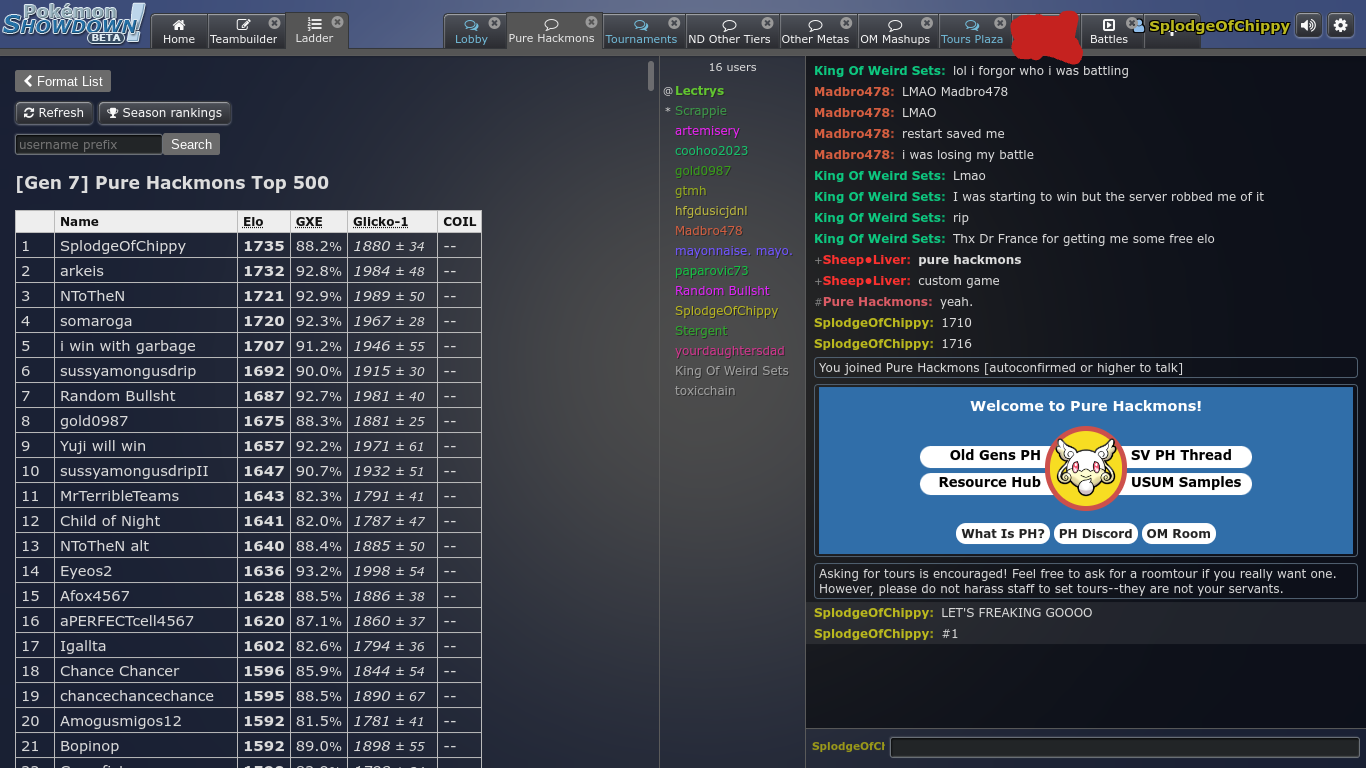Screen dimensions: 1366x768
Task: Open the Battles tab
Action: [1108, 31]
